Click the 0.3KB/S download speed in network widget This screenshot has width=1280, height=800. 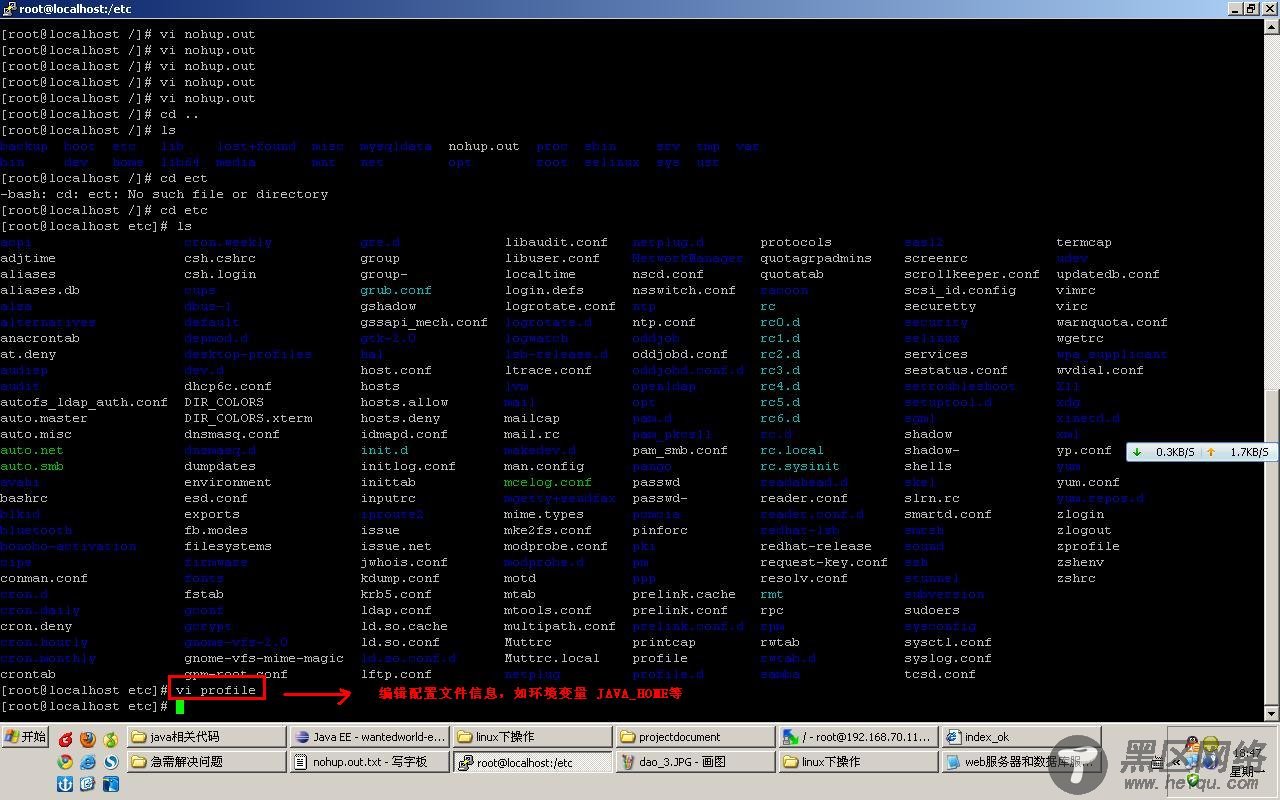[x=1175, y=452]
